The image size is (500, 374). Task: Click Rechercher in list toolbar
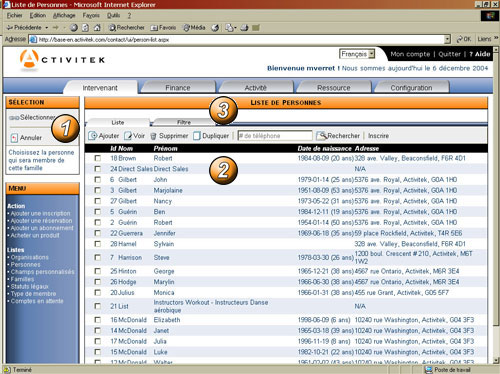tap(338, 136)
